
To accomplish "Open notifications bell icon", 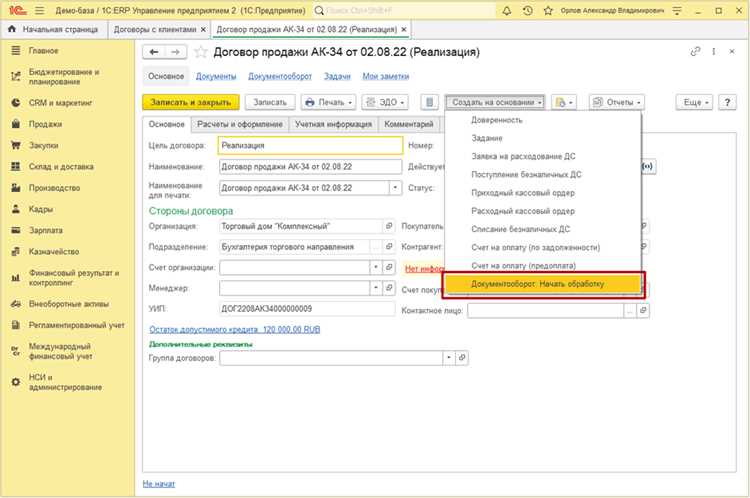I will (507, 10).
